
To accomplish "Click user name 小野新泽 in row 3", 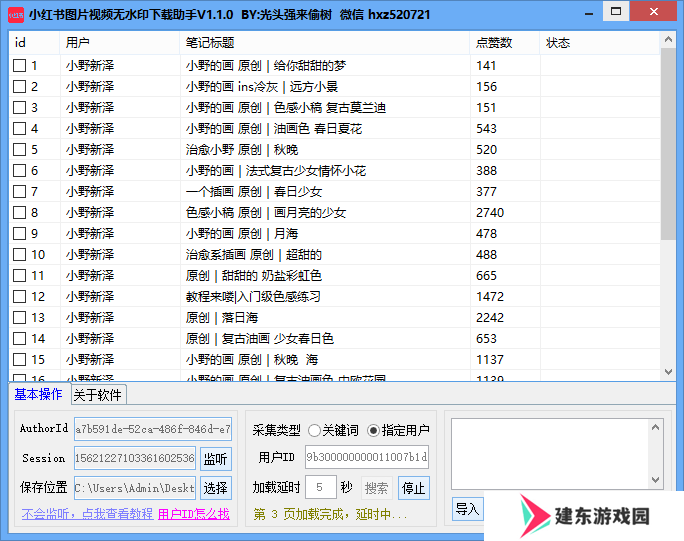I will pyautogui.click(x=90, y=107).
